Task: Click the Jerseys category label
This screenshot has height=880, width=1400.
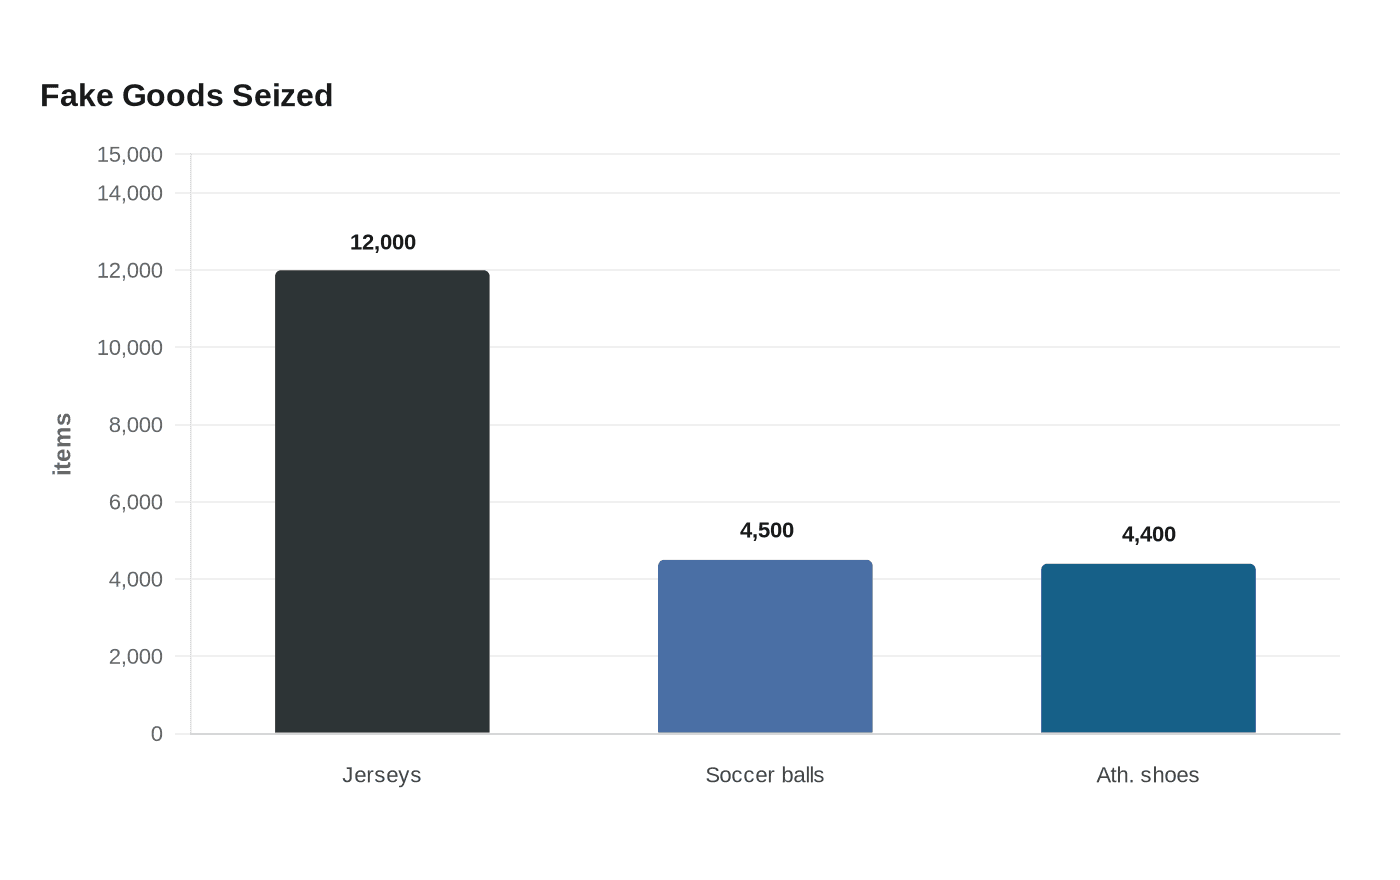Action: 382,775
